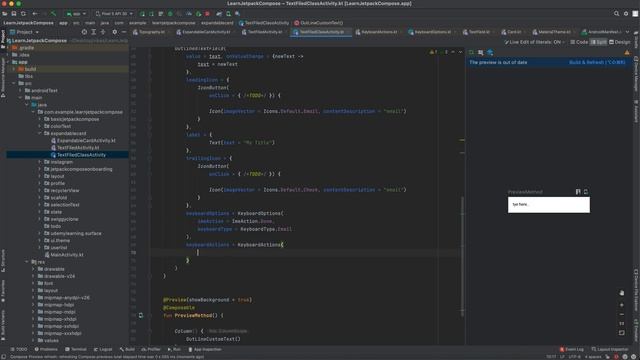The image size is (640, 360).
Task: Expand the instagram package
Action: pyautogui.click(x=40, y=162)
